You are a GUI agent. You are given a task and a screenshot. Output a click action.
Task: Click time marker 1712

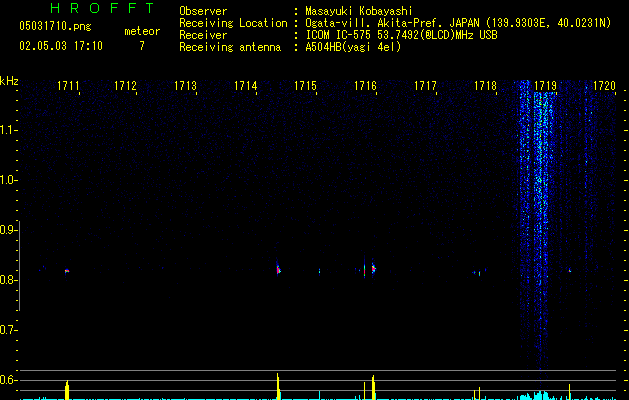[x=126, y=86]
